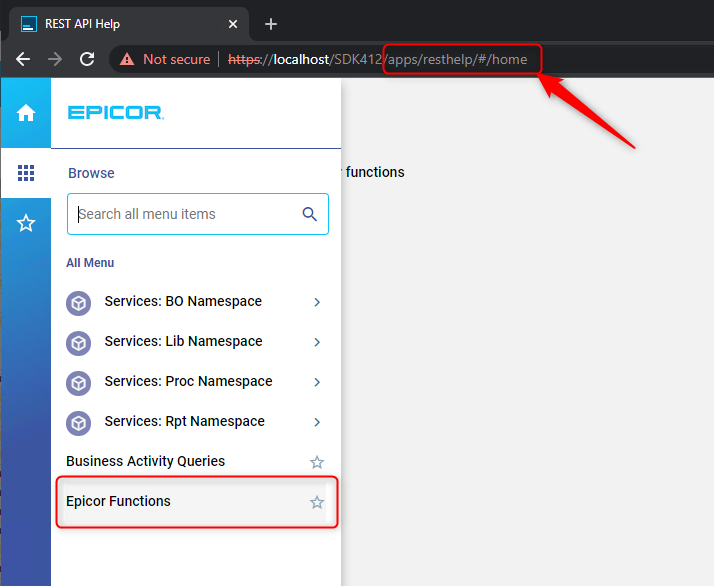Click the Services: BO Namespace cube icon
714x586 pixels.
pyautogui.click(x=78, y=303)
